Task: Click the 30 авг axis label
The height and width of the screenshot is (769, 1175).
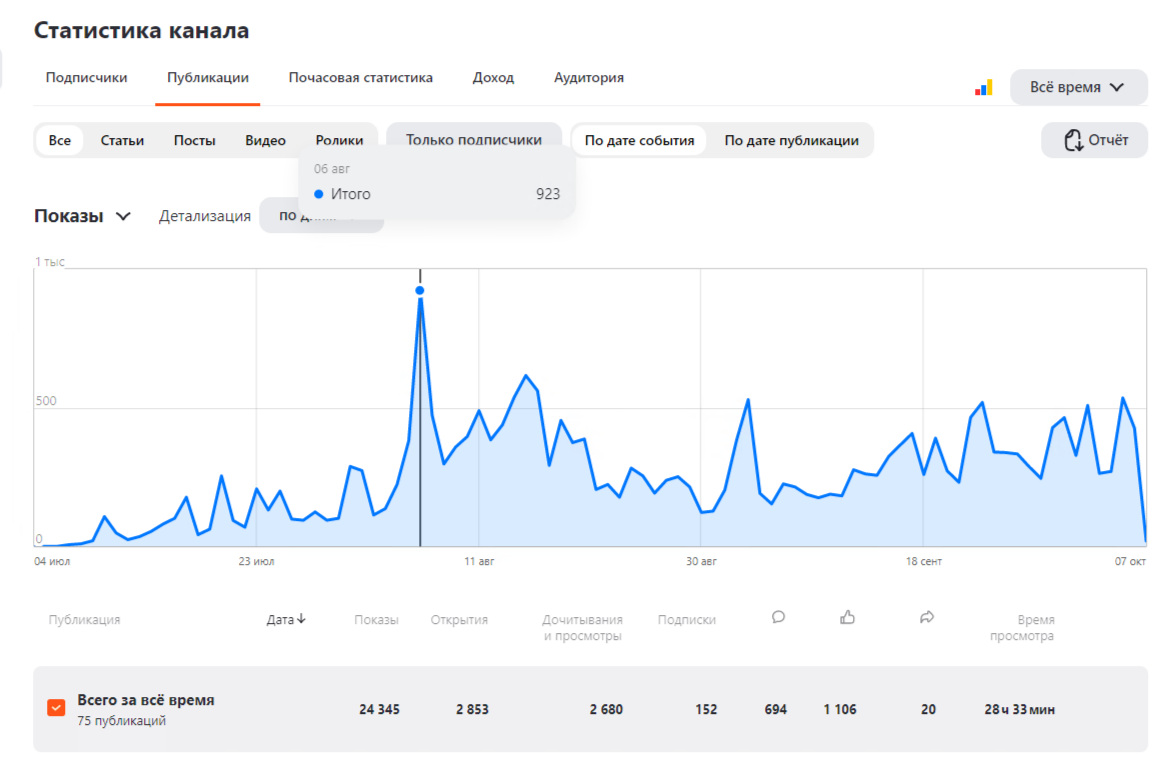Action: (x=701, y=561)
